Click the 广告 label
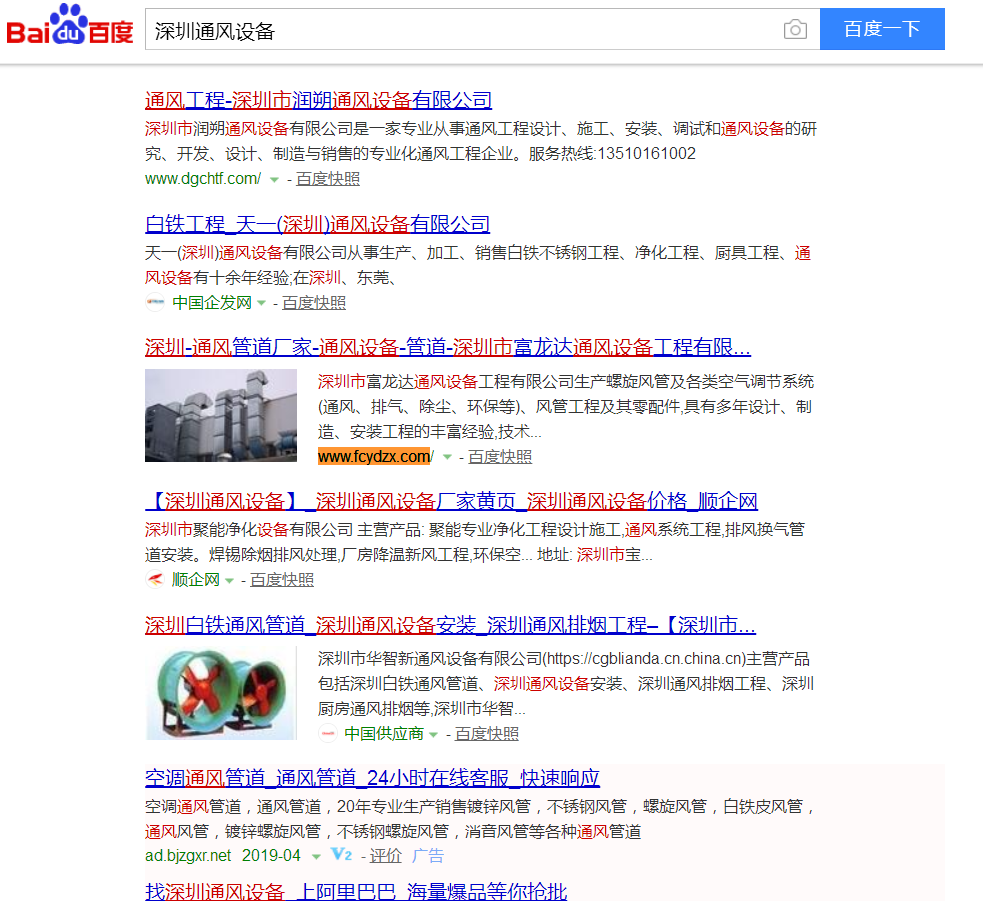This screenshot has width=983, height=901. [x=428, y=855]
